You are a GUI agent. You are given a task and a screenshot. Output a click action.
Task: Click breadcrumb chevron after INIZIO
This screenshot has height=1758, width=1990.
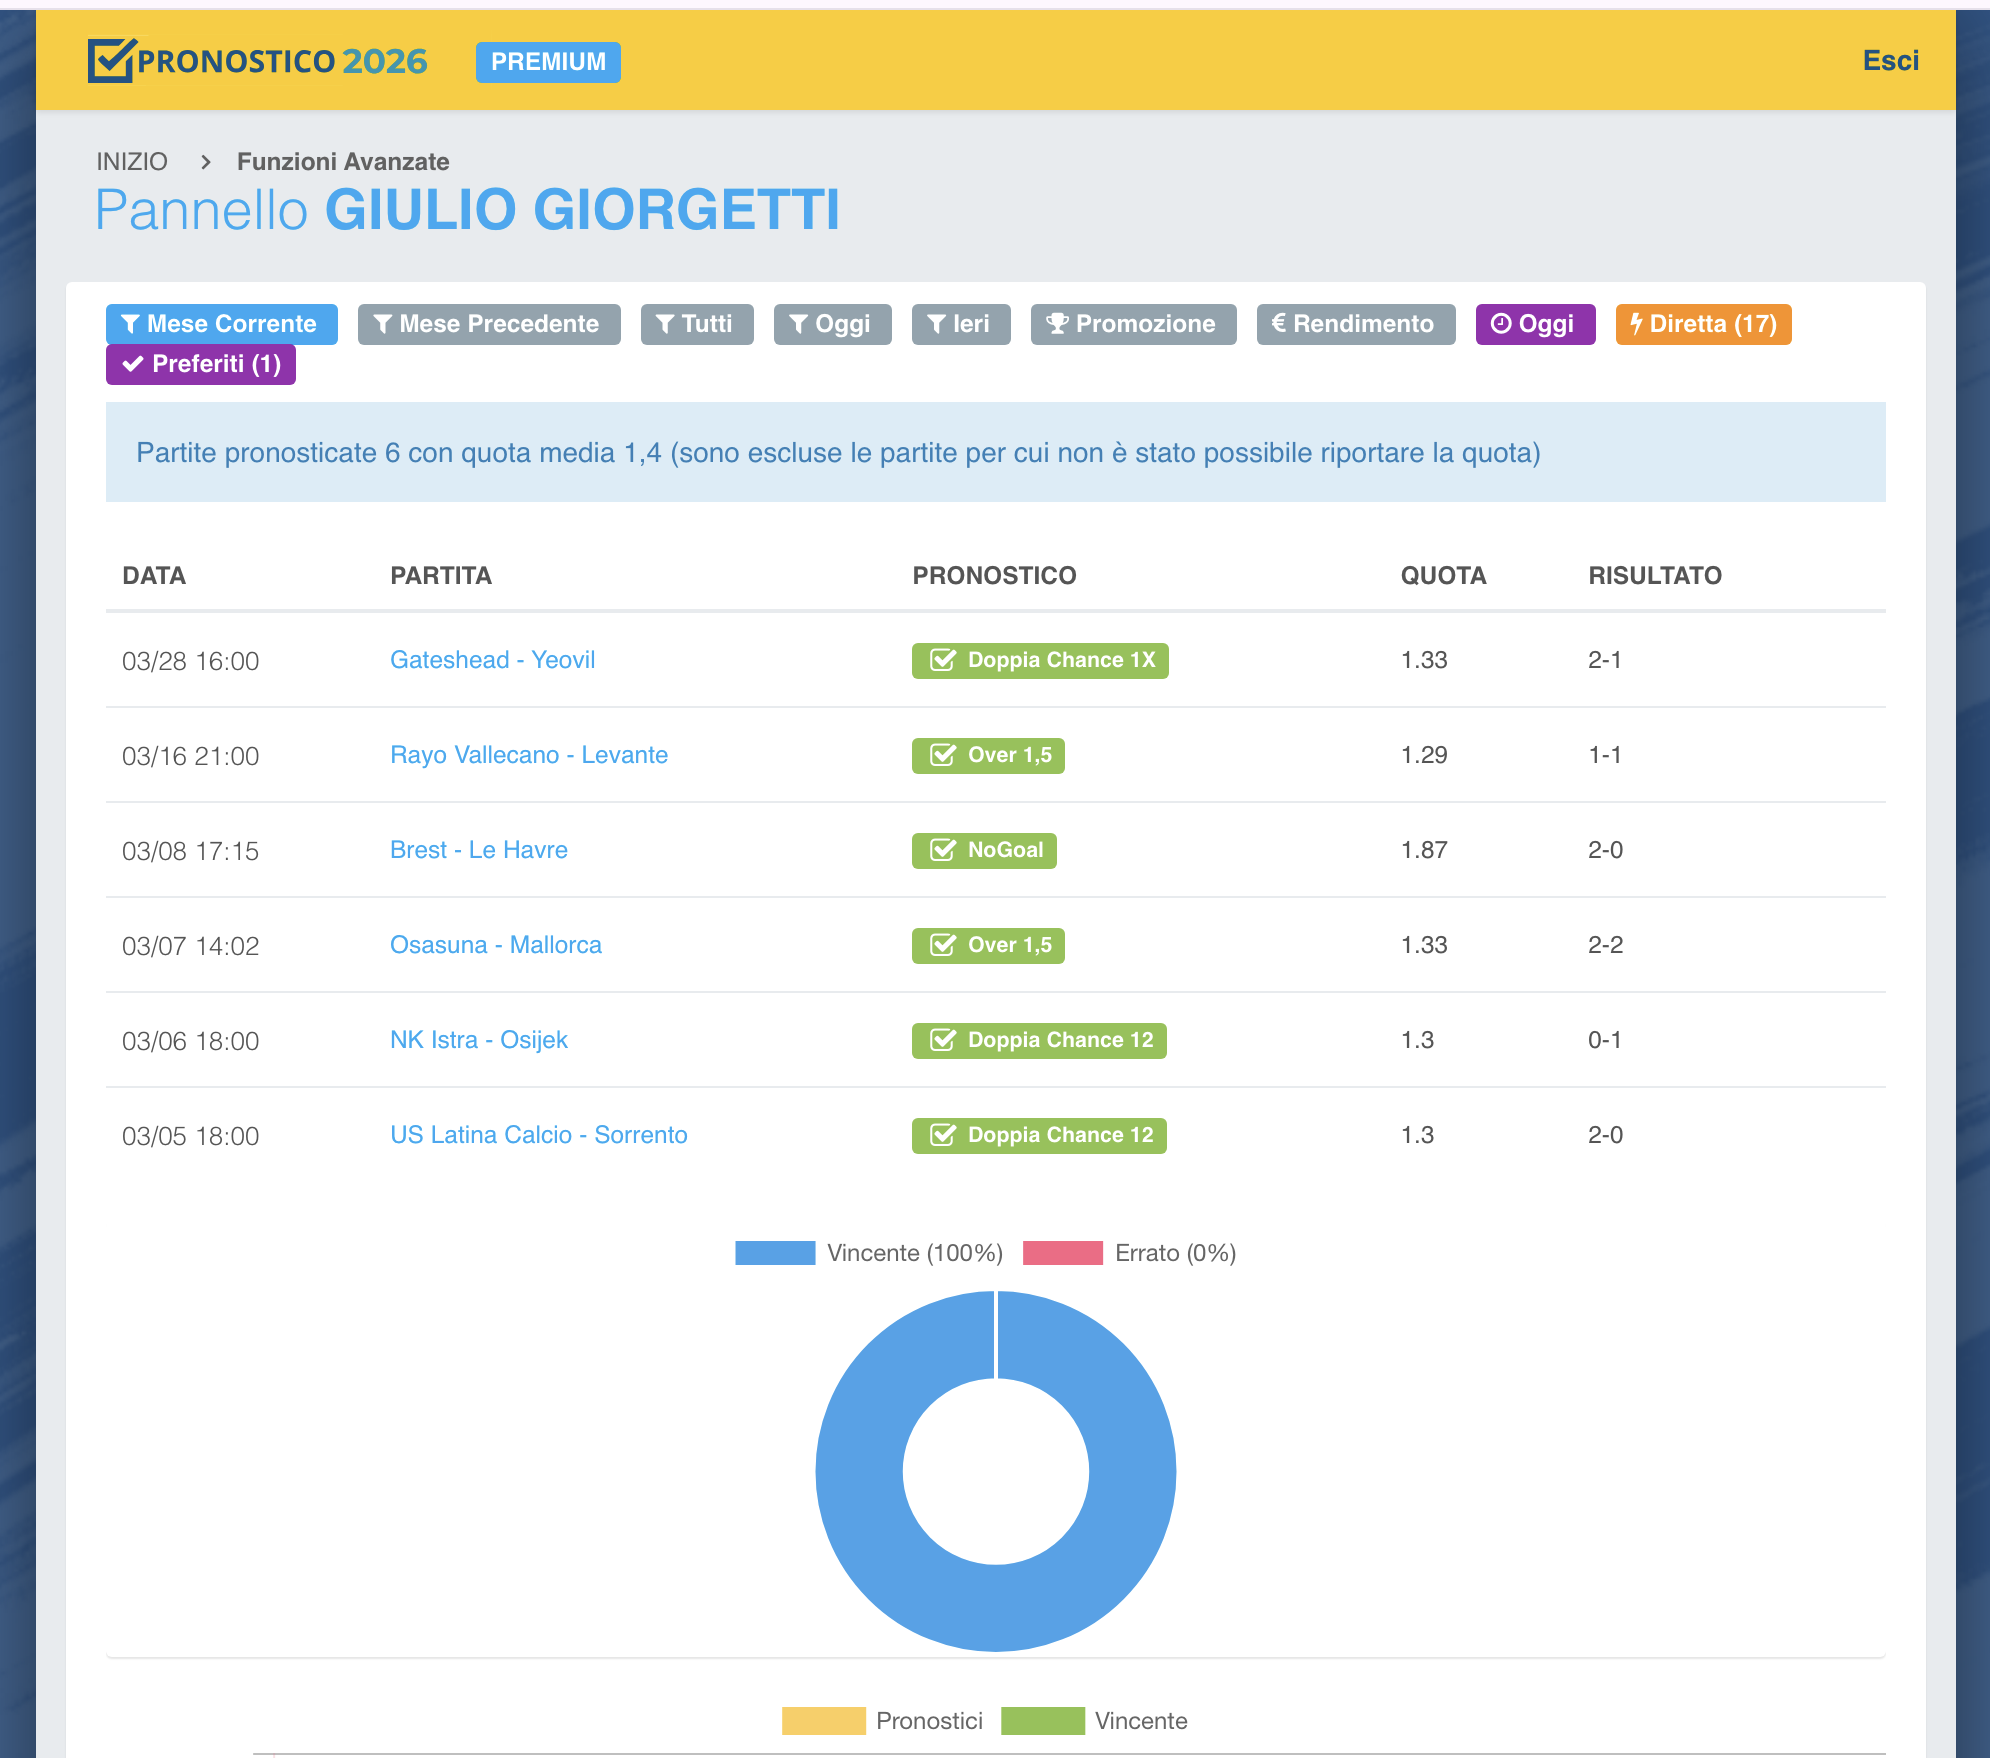click(x=206, y=162)
